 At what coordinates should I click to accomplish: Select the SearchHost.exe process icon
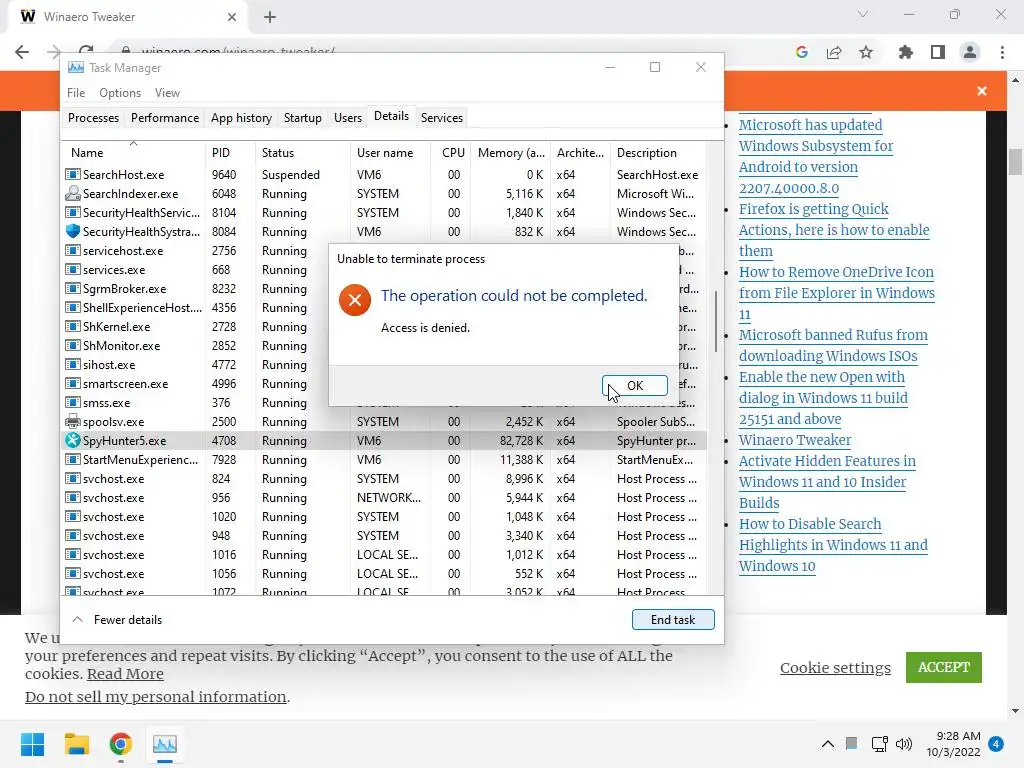pyautogui.click(x=72, y=174)
